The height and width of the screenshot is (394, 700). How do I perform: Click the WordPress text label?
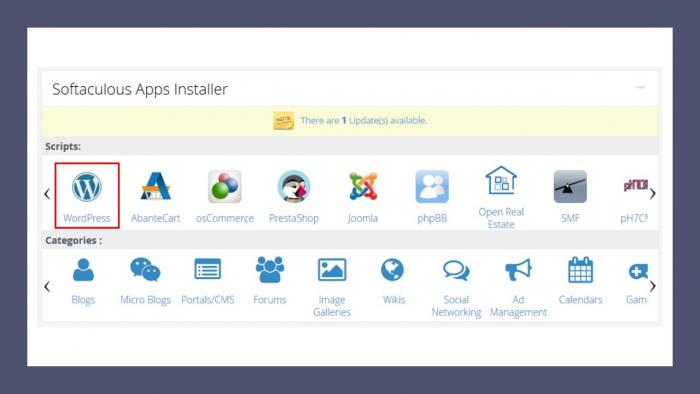click(x=87, y=218)
